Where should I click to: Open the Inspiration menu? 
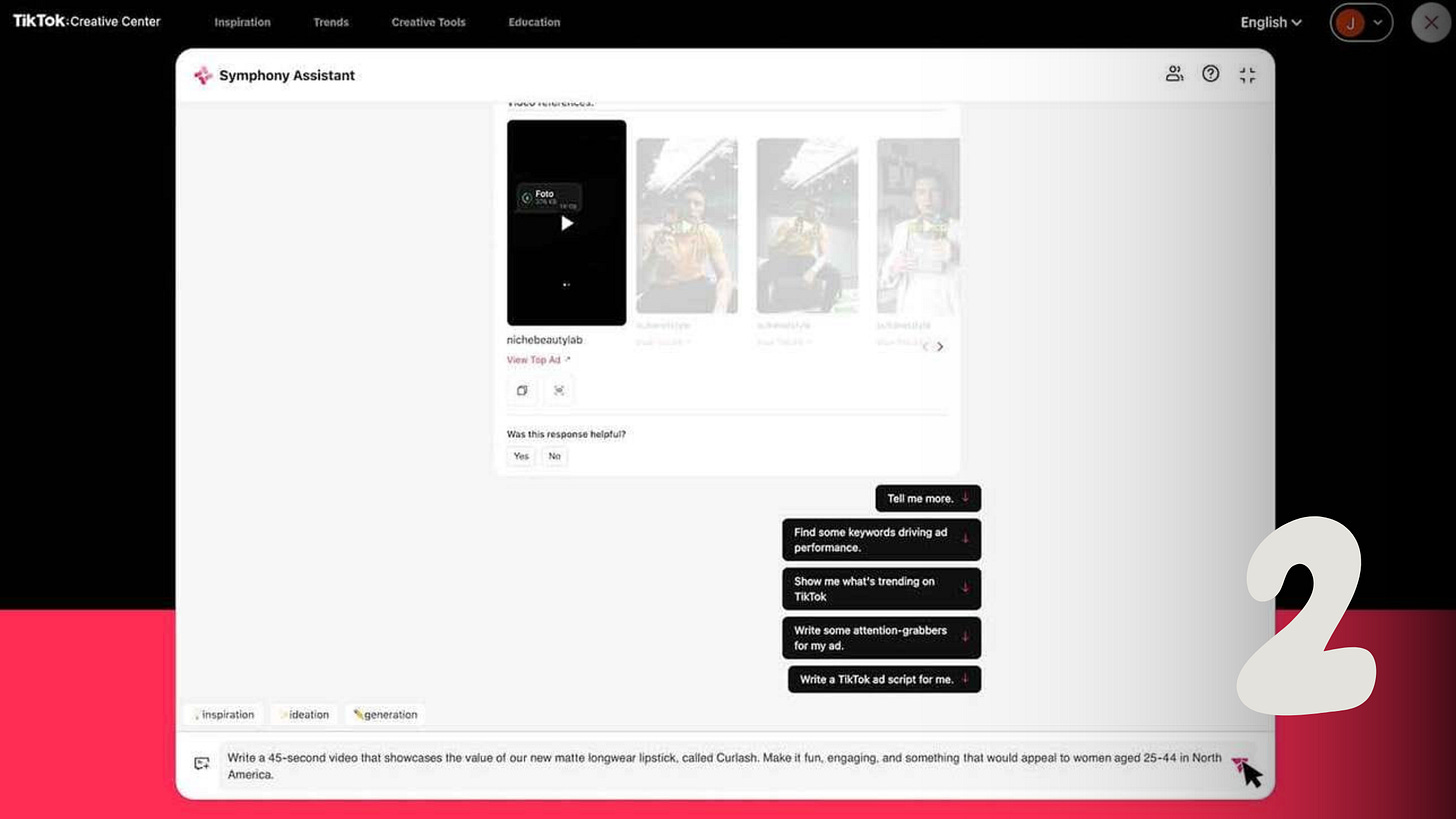(242, 22)
